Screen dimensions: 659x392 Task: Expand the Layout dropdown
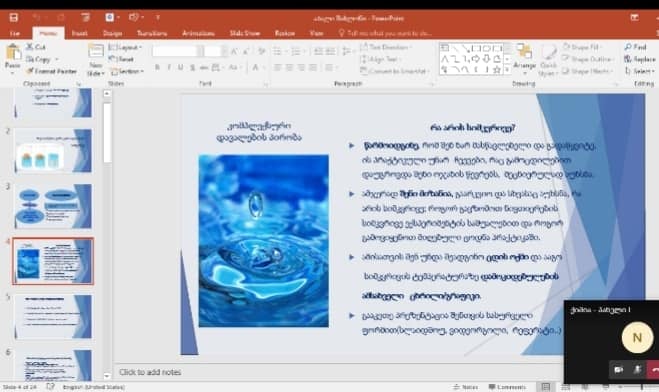click(125, 47)
